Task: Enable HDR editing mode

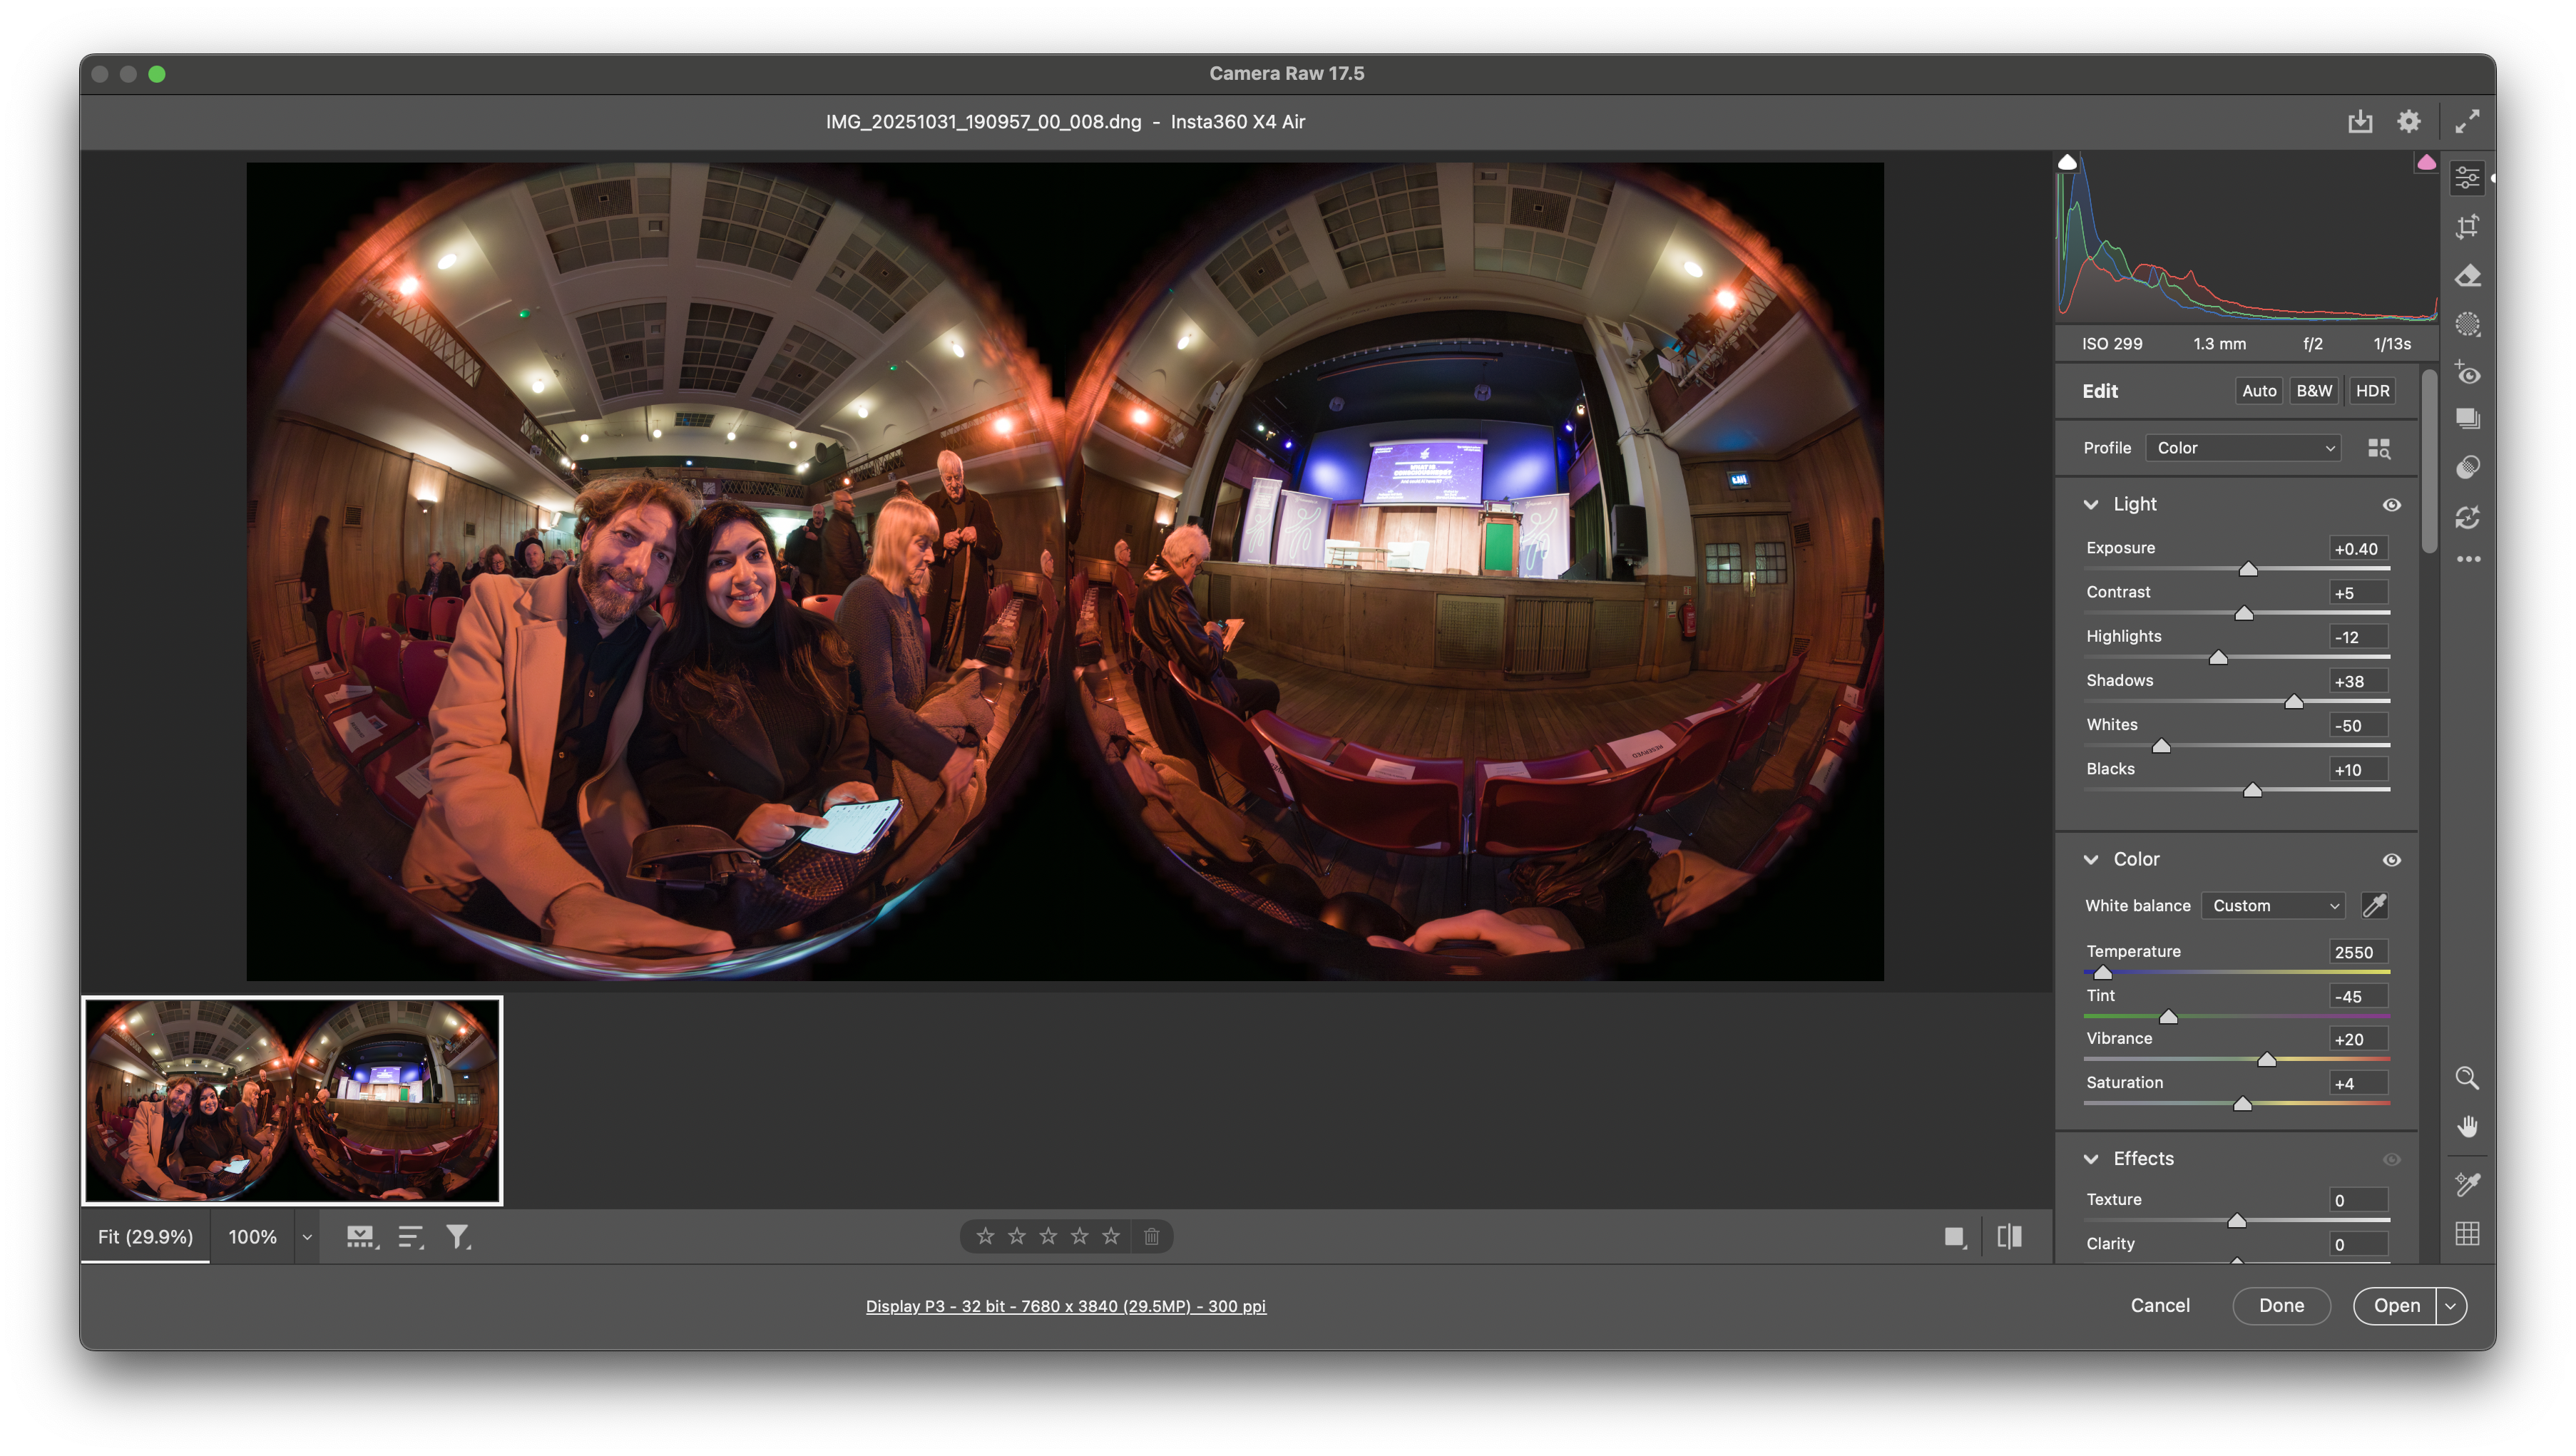Action: click(2372, 391)
